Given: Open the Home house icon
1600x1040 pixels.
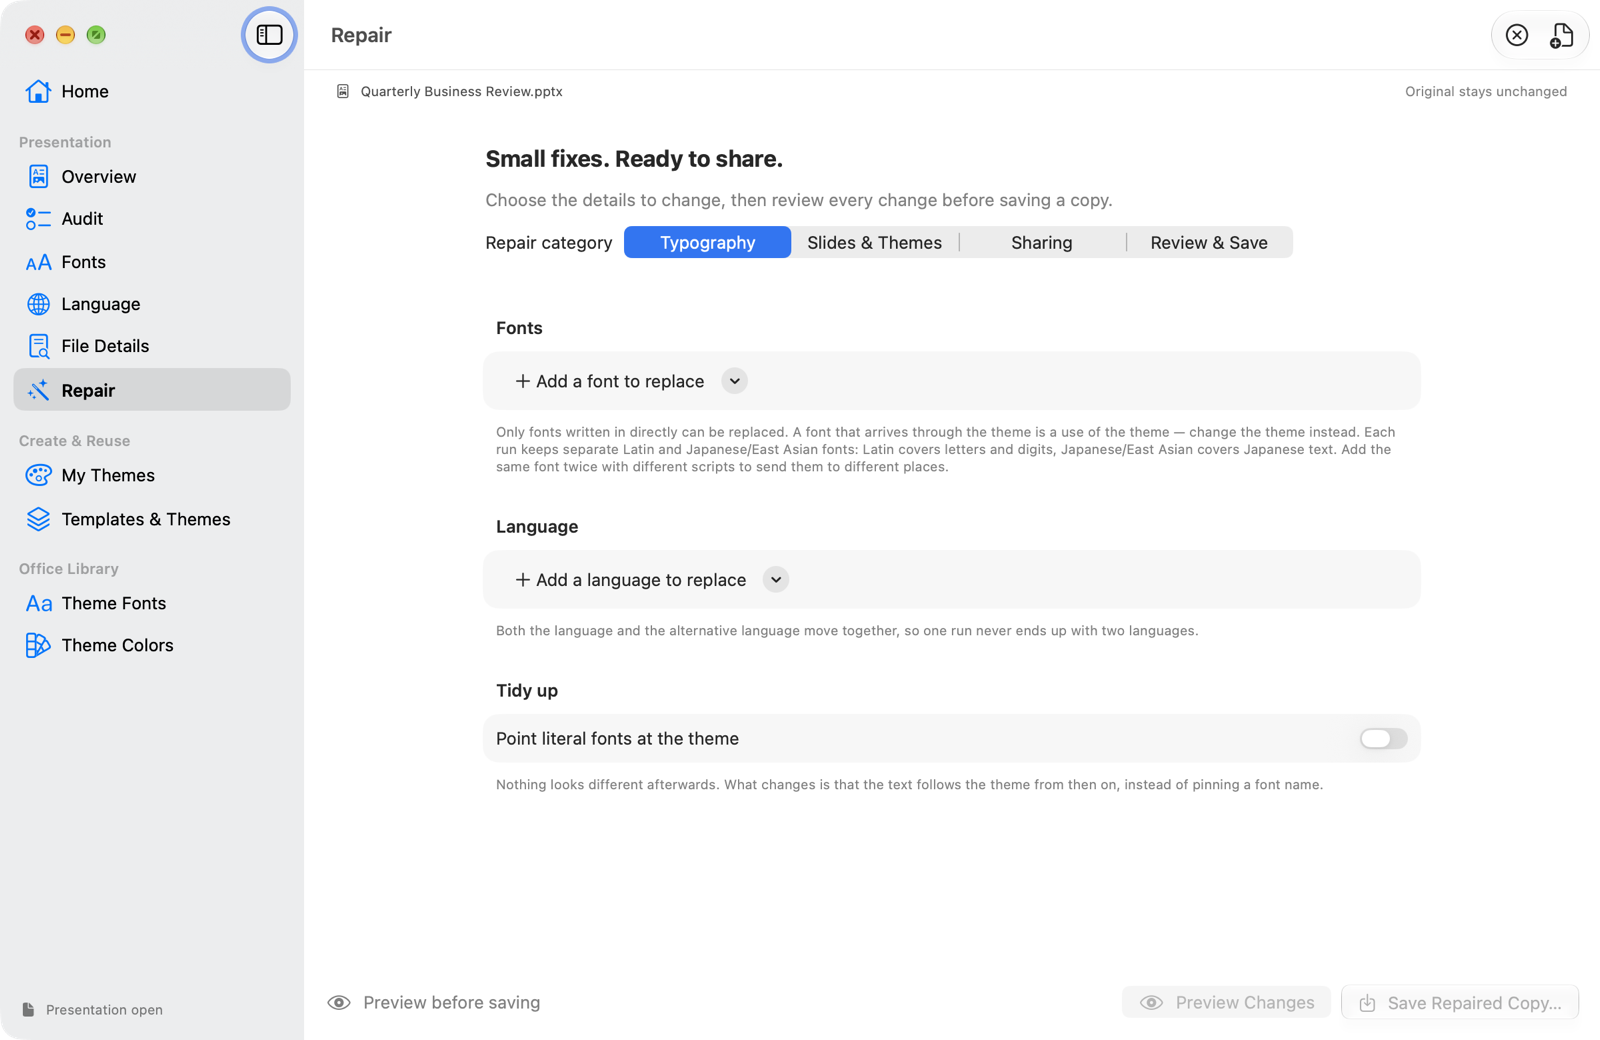Looking at the screenshot, I should [x=38, y=91].
